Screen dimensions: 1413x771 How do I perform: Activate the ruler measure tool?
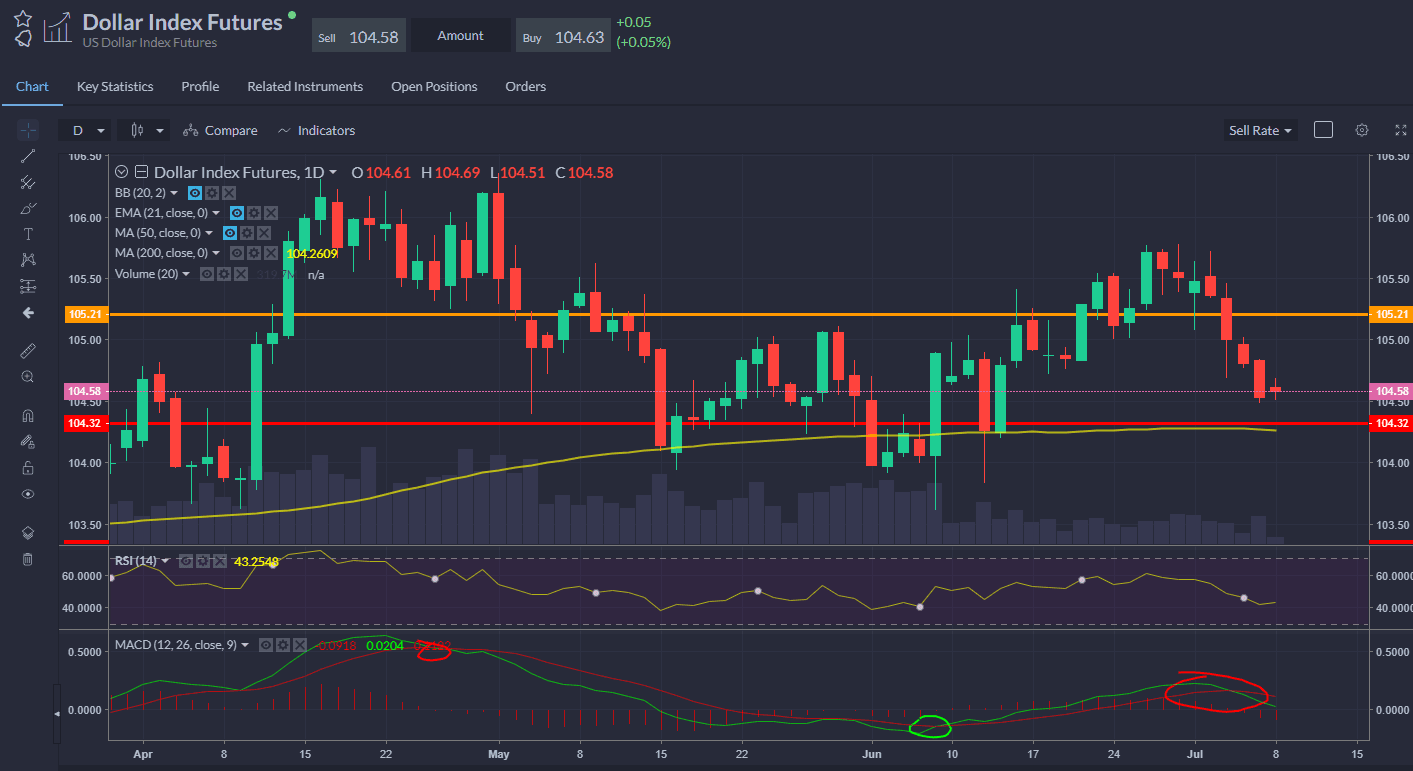28,350
